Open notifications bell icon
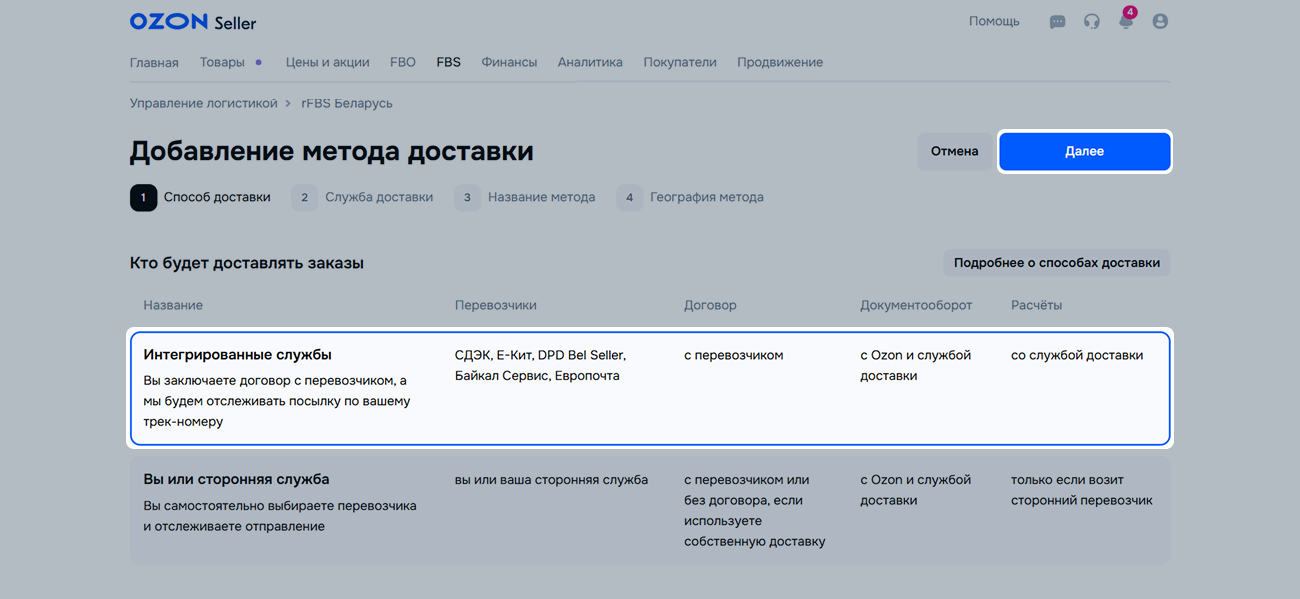This screenshot has height=599, width=1300. tap(1125, 22)
